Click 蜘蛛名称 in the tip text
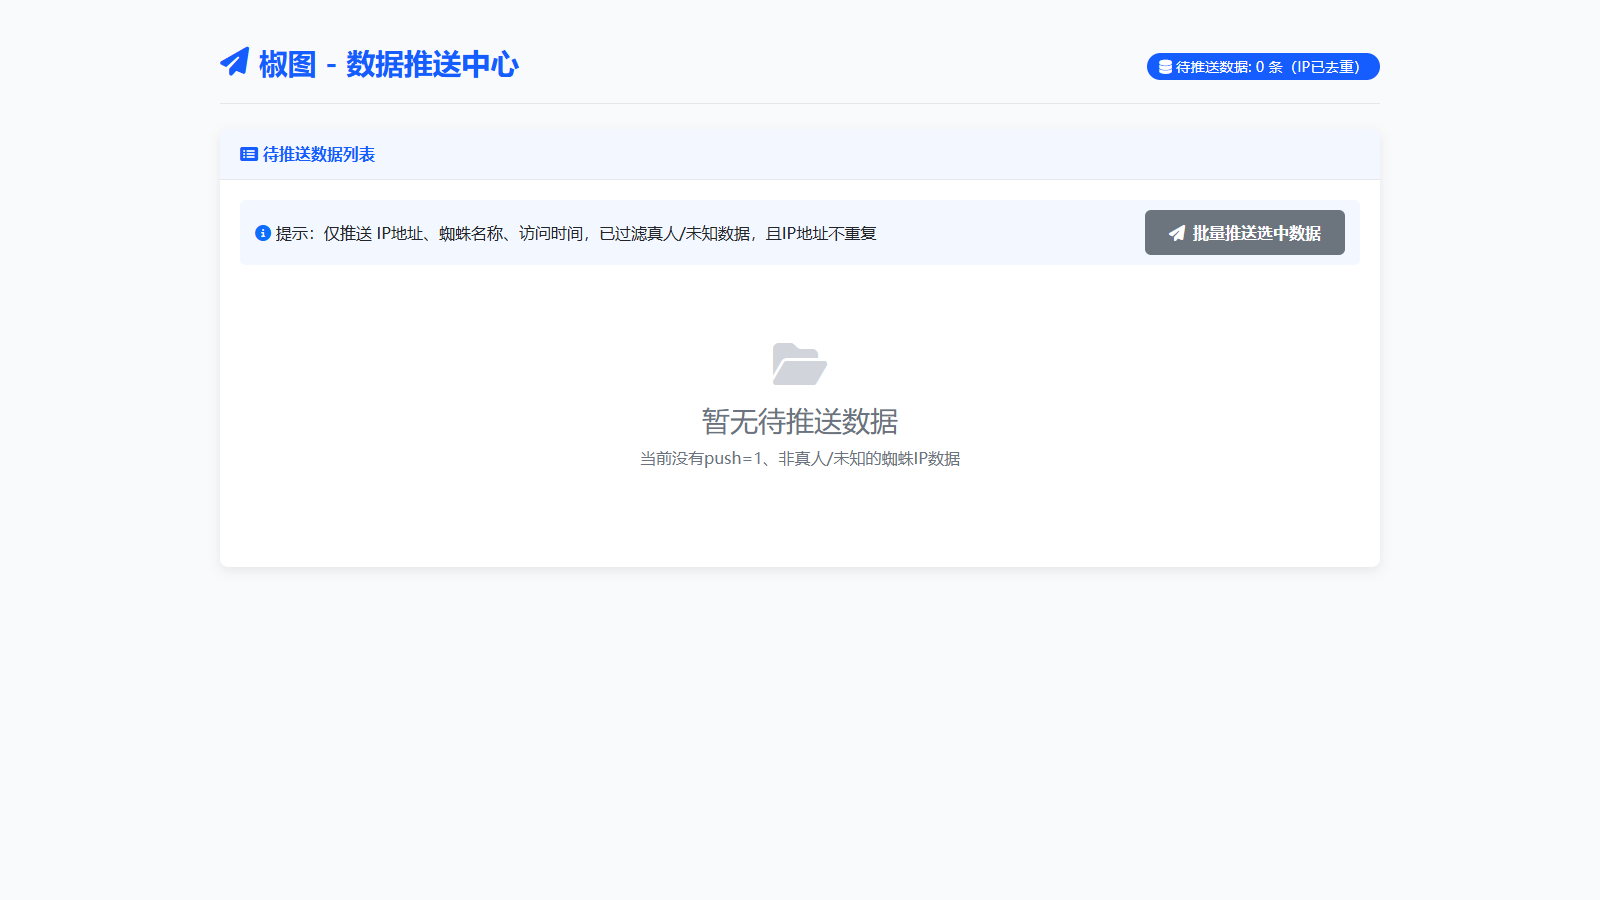This screenshot has width=1600, height=900. point(471,233)
